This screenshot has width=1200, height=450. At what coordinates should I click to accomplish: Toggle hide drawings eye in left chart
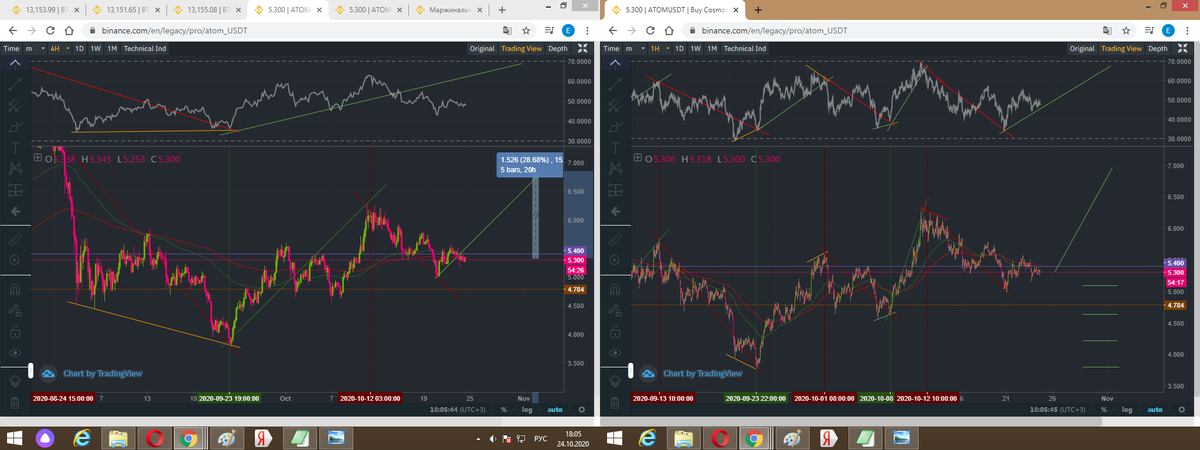[x=14, y=353]
